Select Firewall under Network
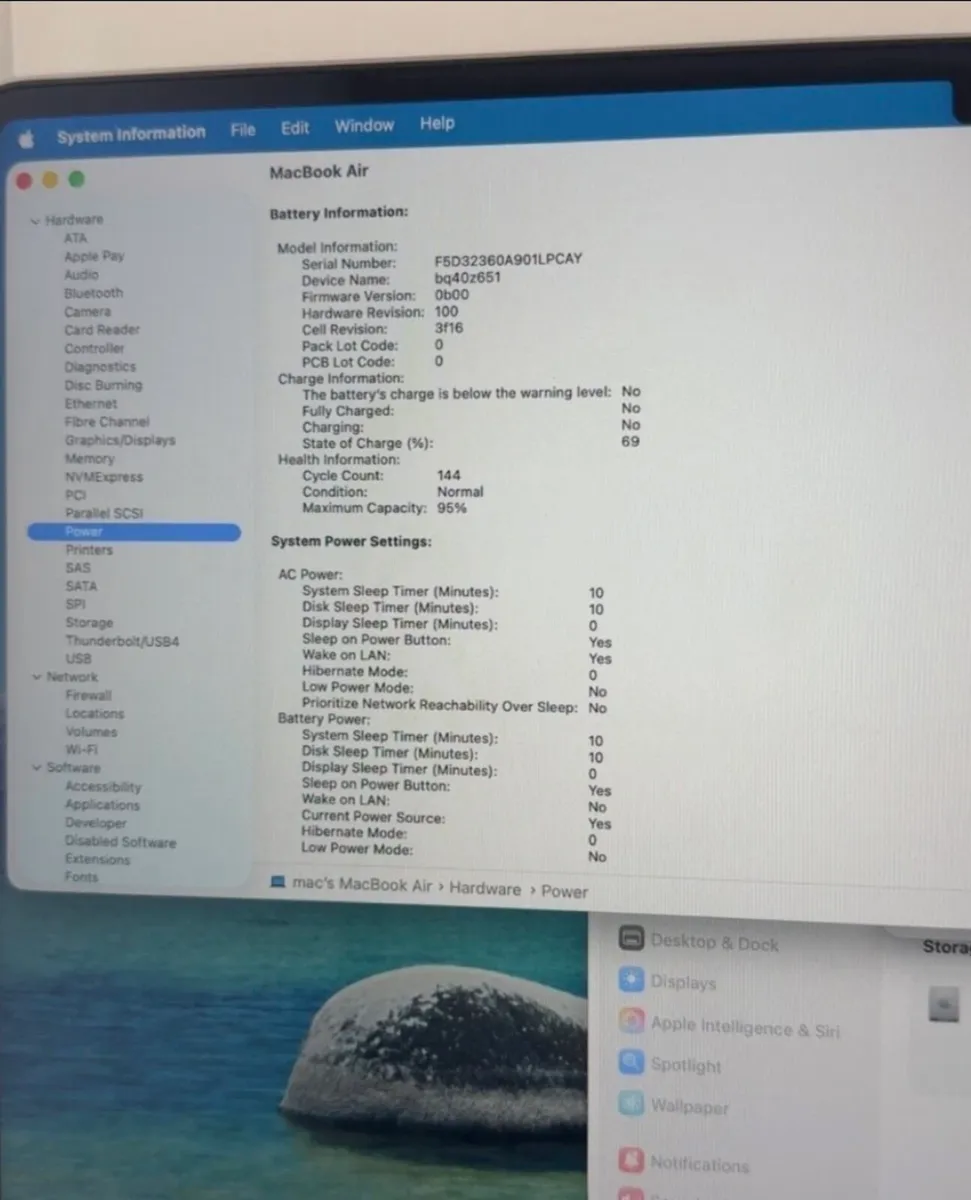This screenshot has height=1200, width=971. 89,695
